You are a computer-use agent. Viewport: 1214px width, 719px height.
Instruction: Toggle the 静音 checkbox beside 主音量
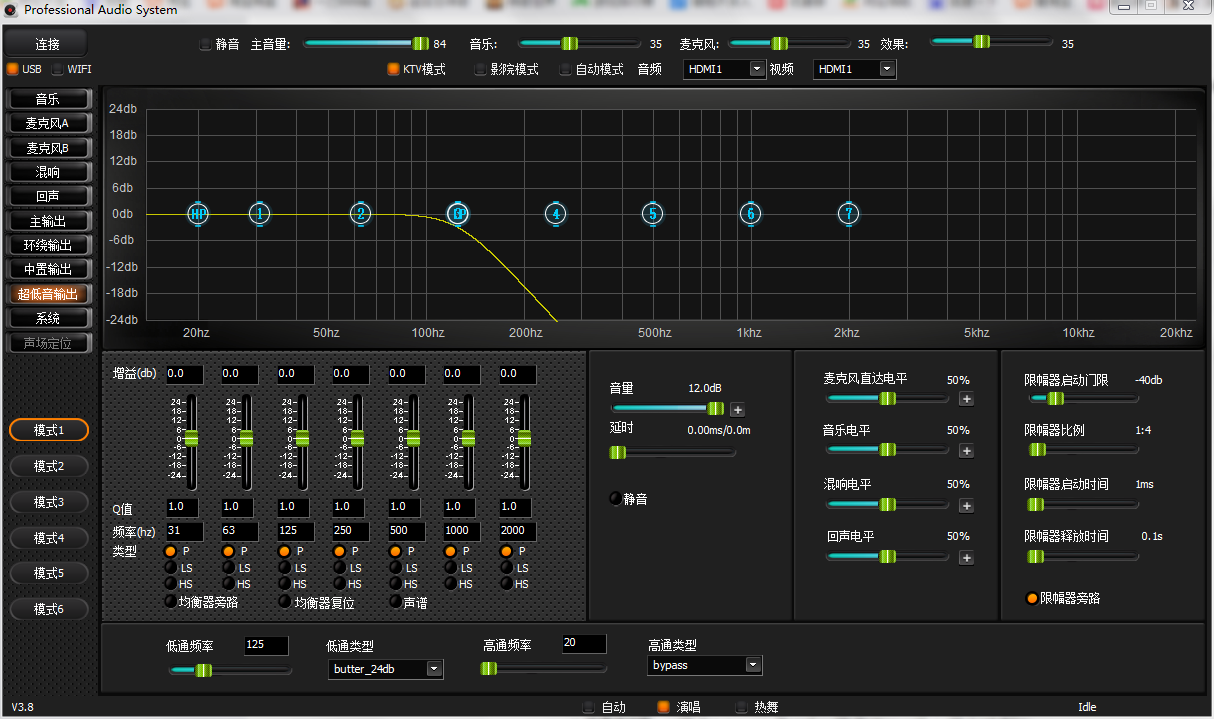pos(206,44)
